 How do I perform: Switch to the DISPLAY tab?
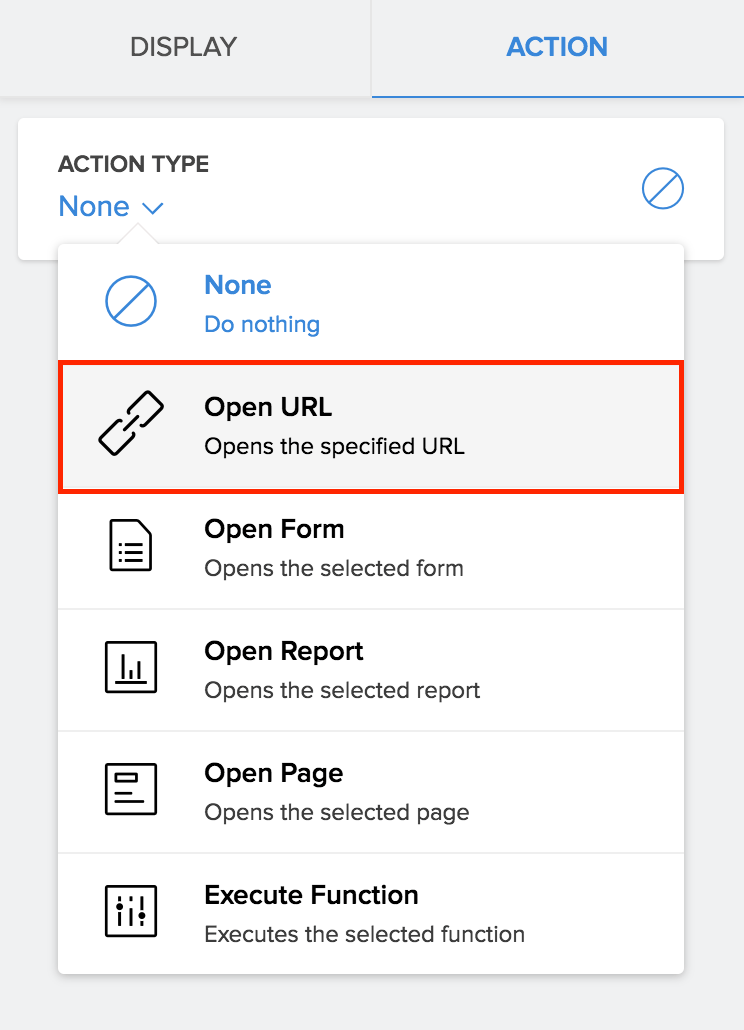pyautogui.click(x=183, y=47)
